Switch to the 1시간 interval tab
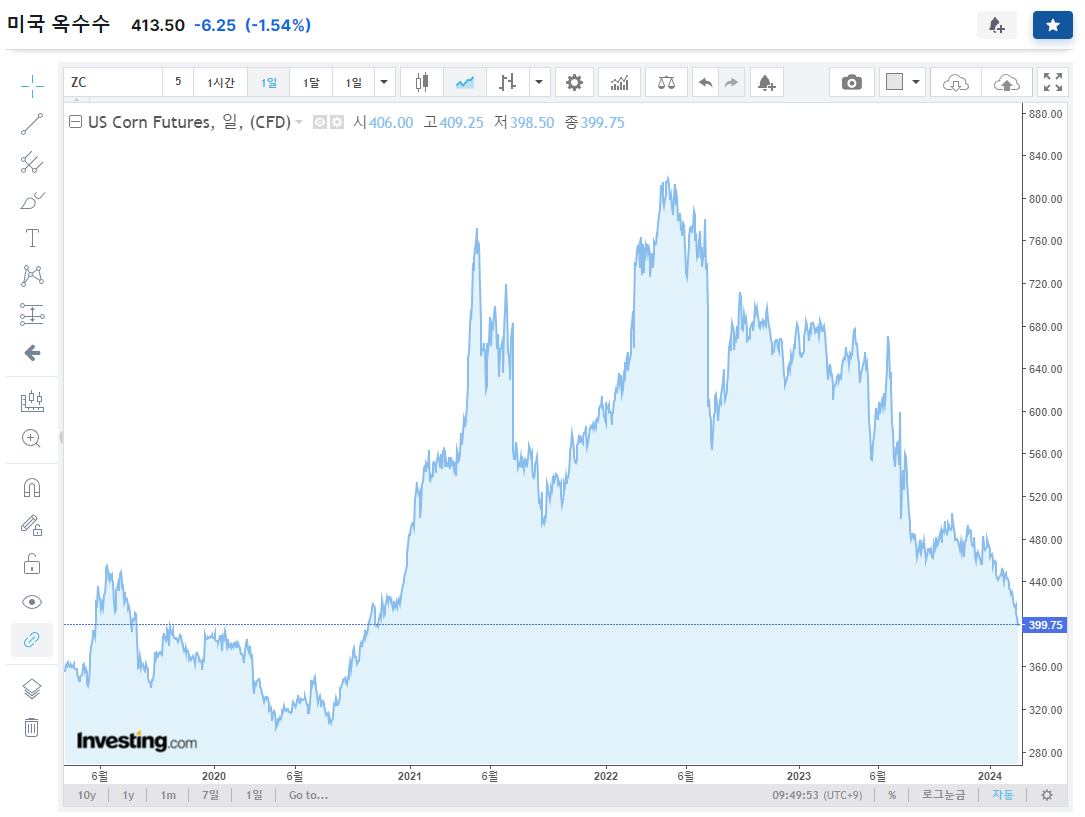The image size is (1085, 817). (220, 82)
